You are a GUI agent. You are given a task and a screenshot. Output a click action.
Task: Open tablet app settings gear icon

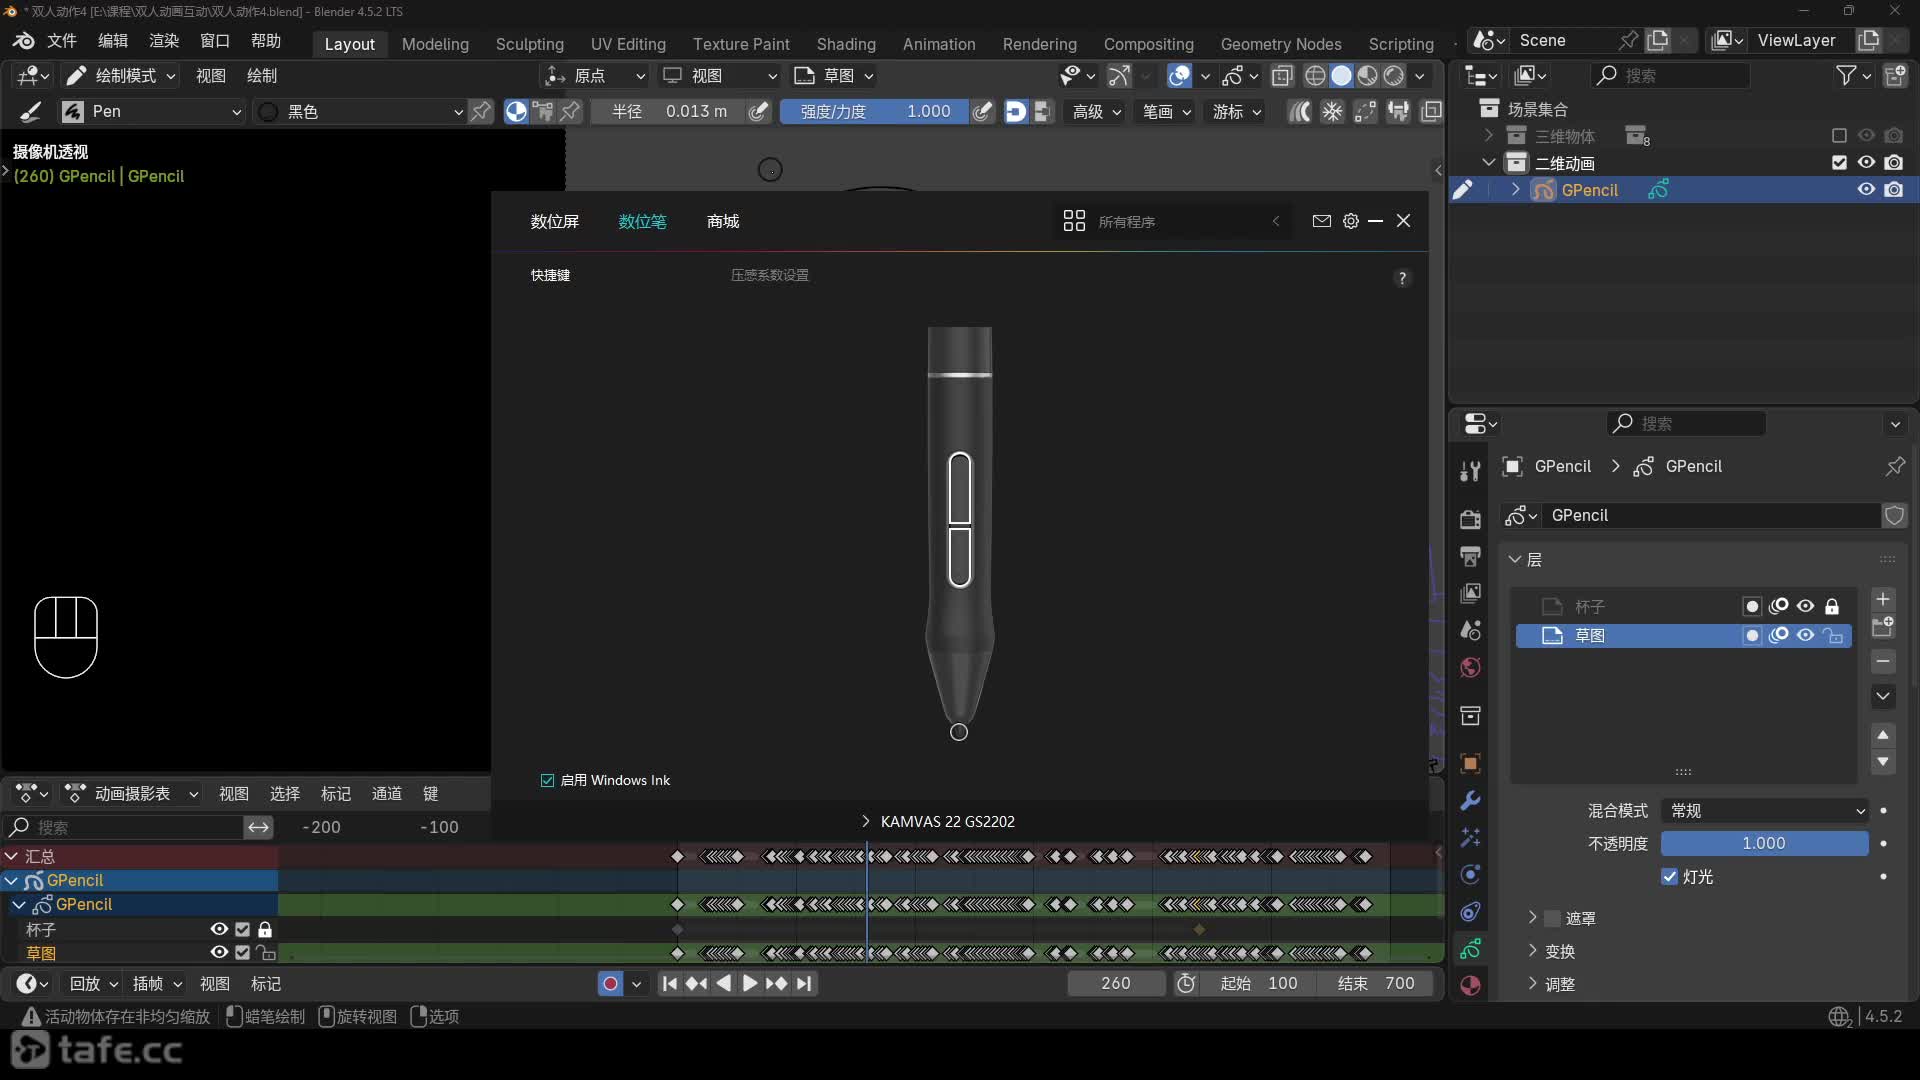tap(1351, 221)
